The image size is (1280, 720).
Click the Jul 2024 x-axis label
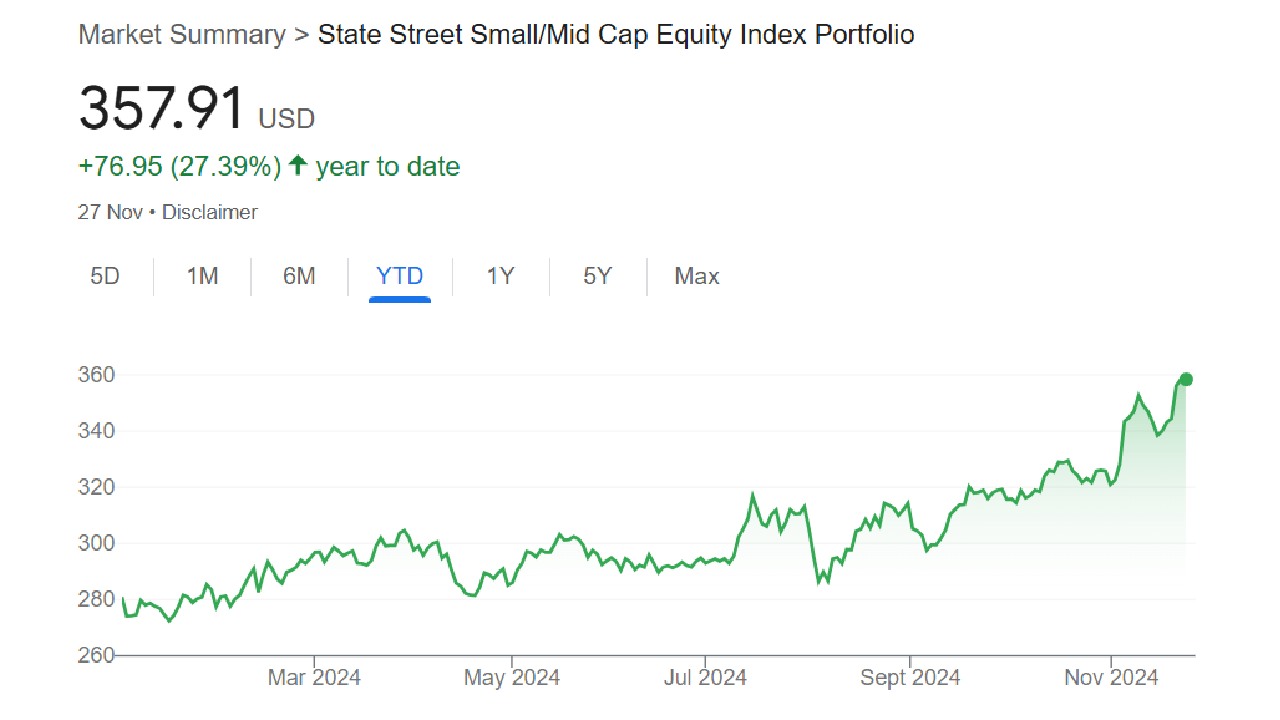pos(705,678)
